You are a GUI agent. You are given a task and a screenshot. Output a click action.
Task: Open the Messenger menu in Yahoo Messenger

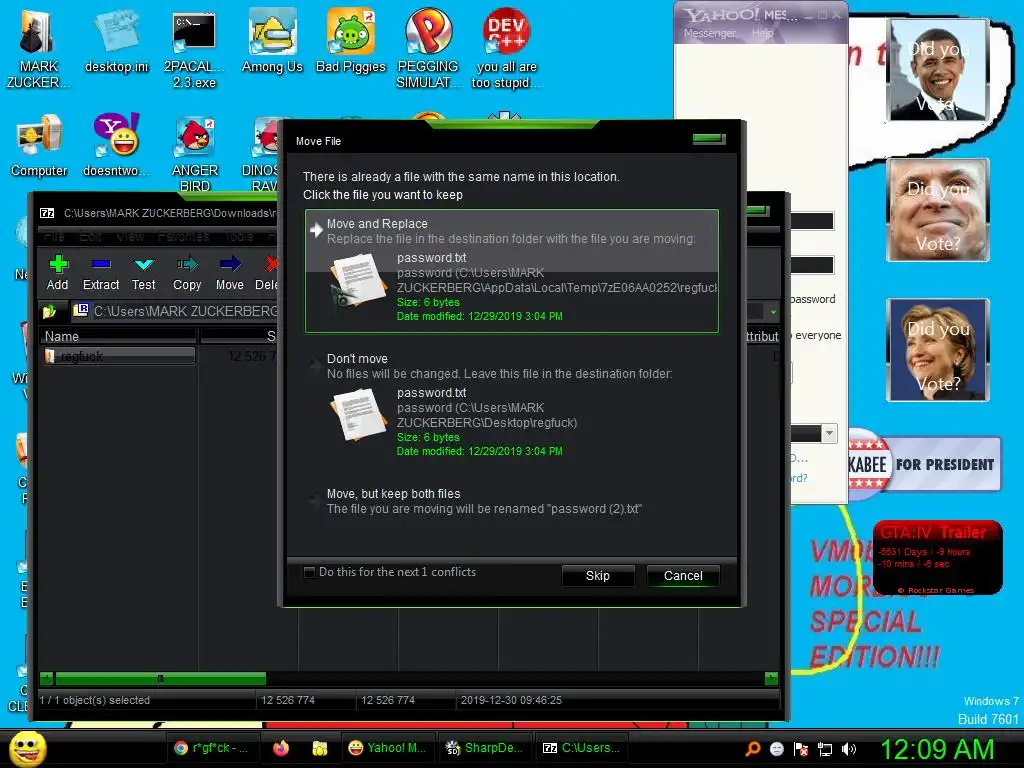coord(710,33)
